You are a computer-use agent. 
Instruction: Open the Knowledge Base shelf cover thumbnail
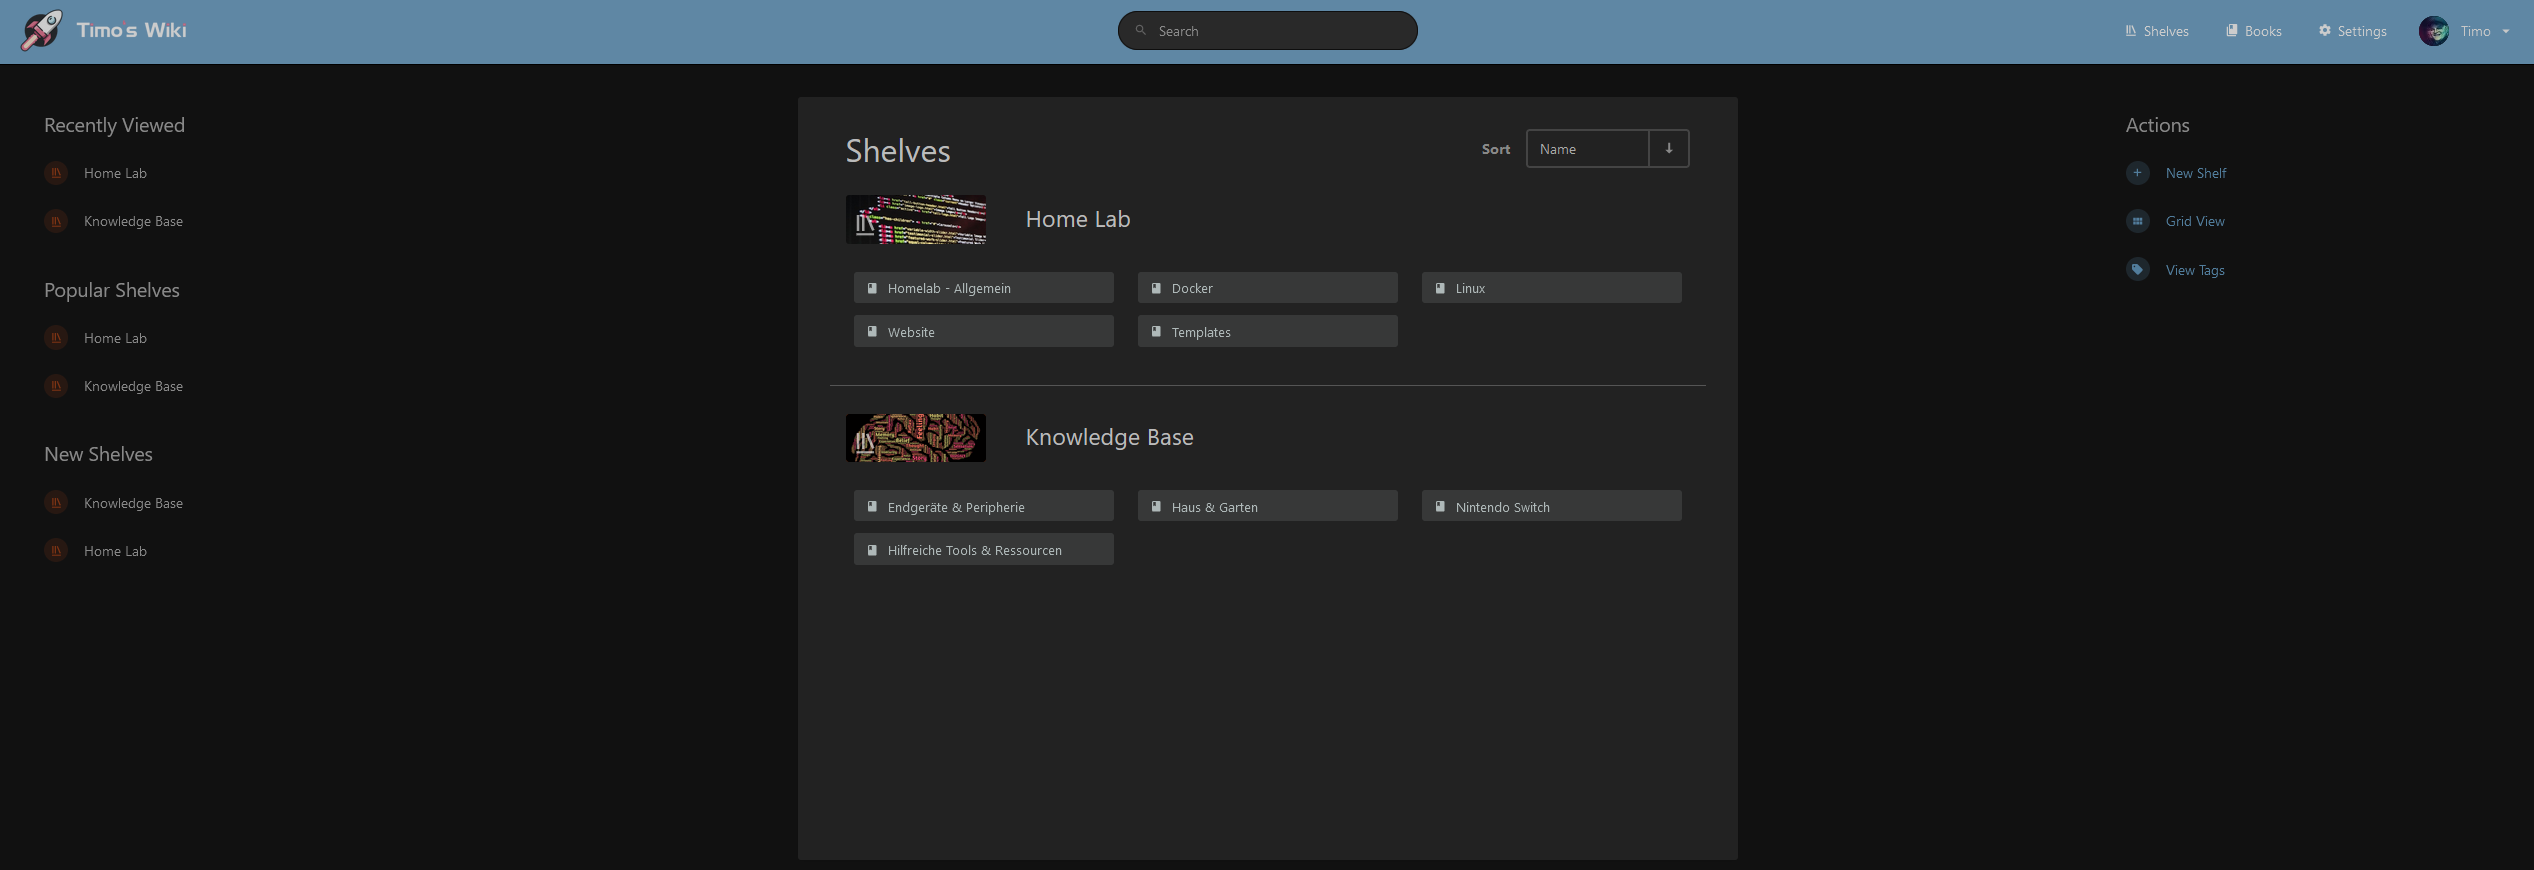[x=916, y=438]
